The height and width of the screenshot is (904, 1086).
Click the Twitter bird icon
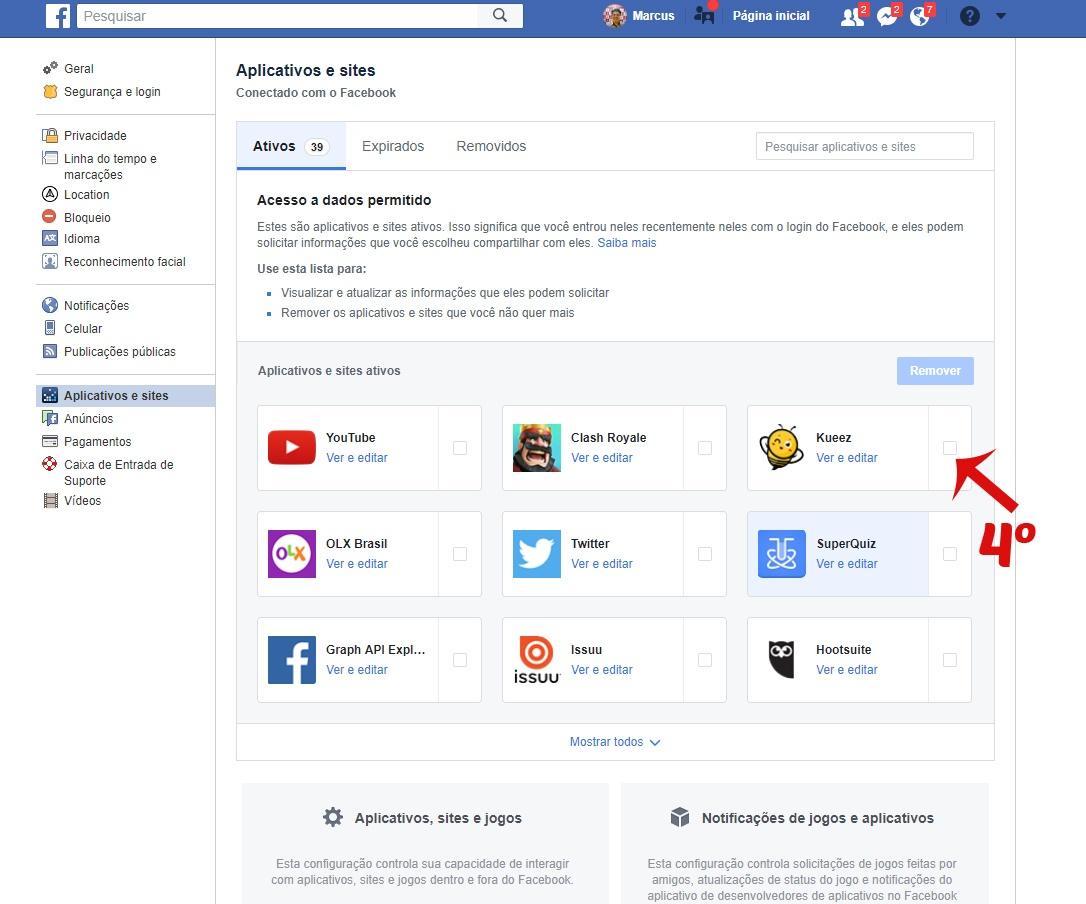(x=537, y=553)
